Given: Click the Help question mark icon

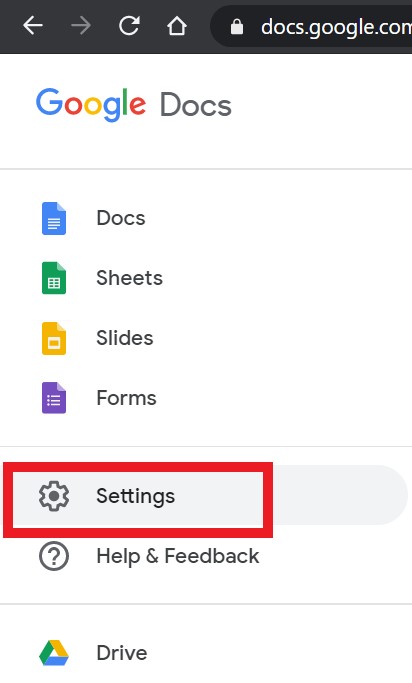Looking at the screenshot, I should click(54, 556).
